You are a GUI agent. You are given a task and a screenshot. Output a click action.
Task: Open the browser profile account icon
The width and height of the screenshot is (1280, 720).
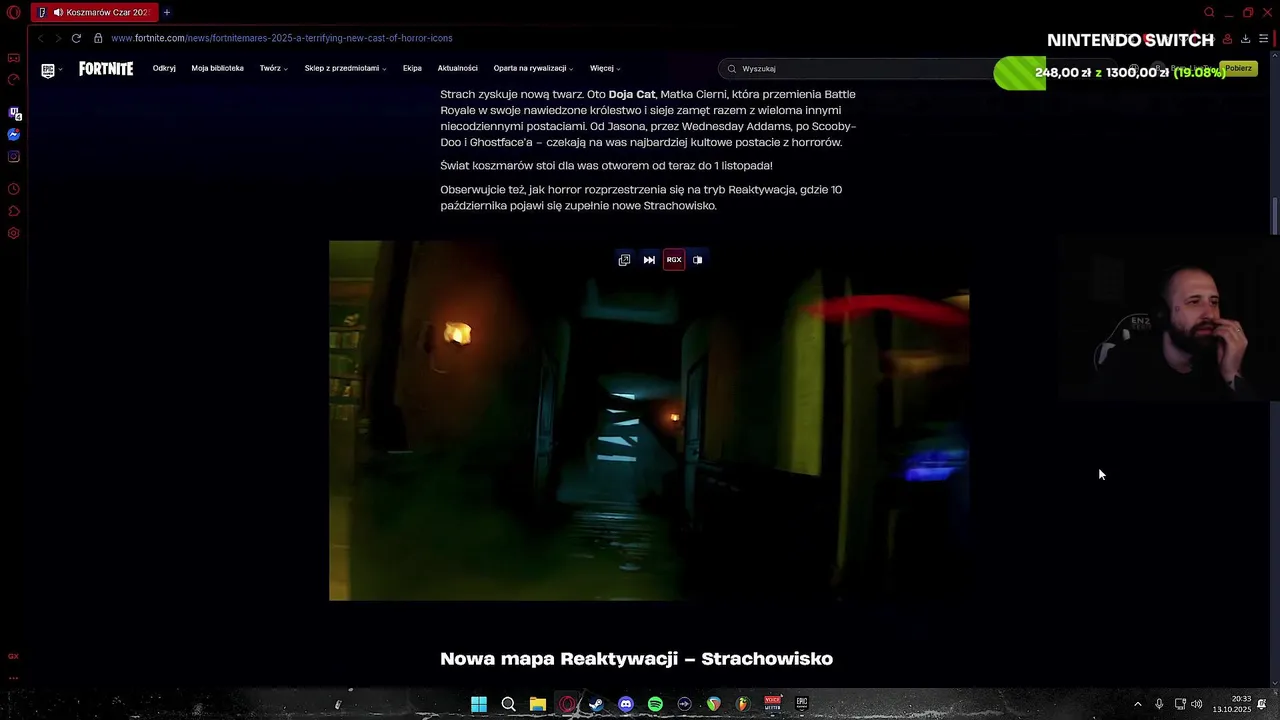point(1227,38)
